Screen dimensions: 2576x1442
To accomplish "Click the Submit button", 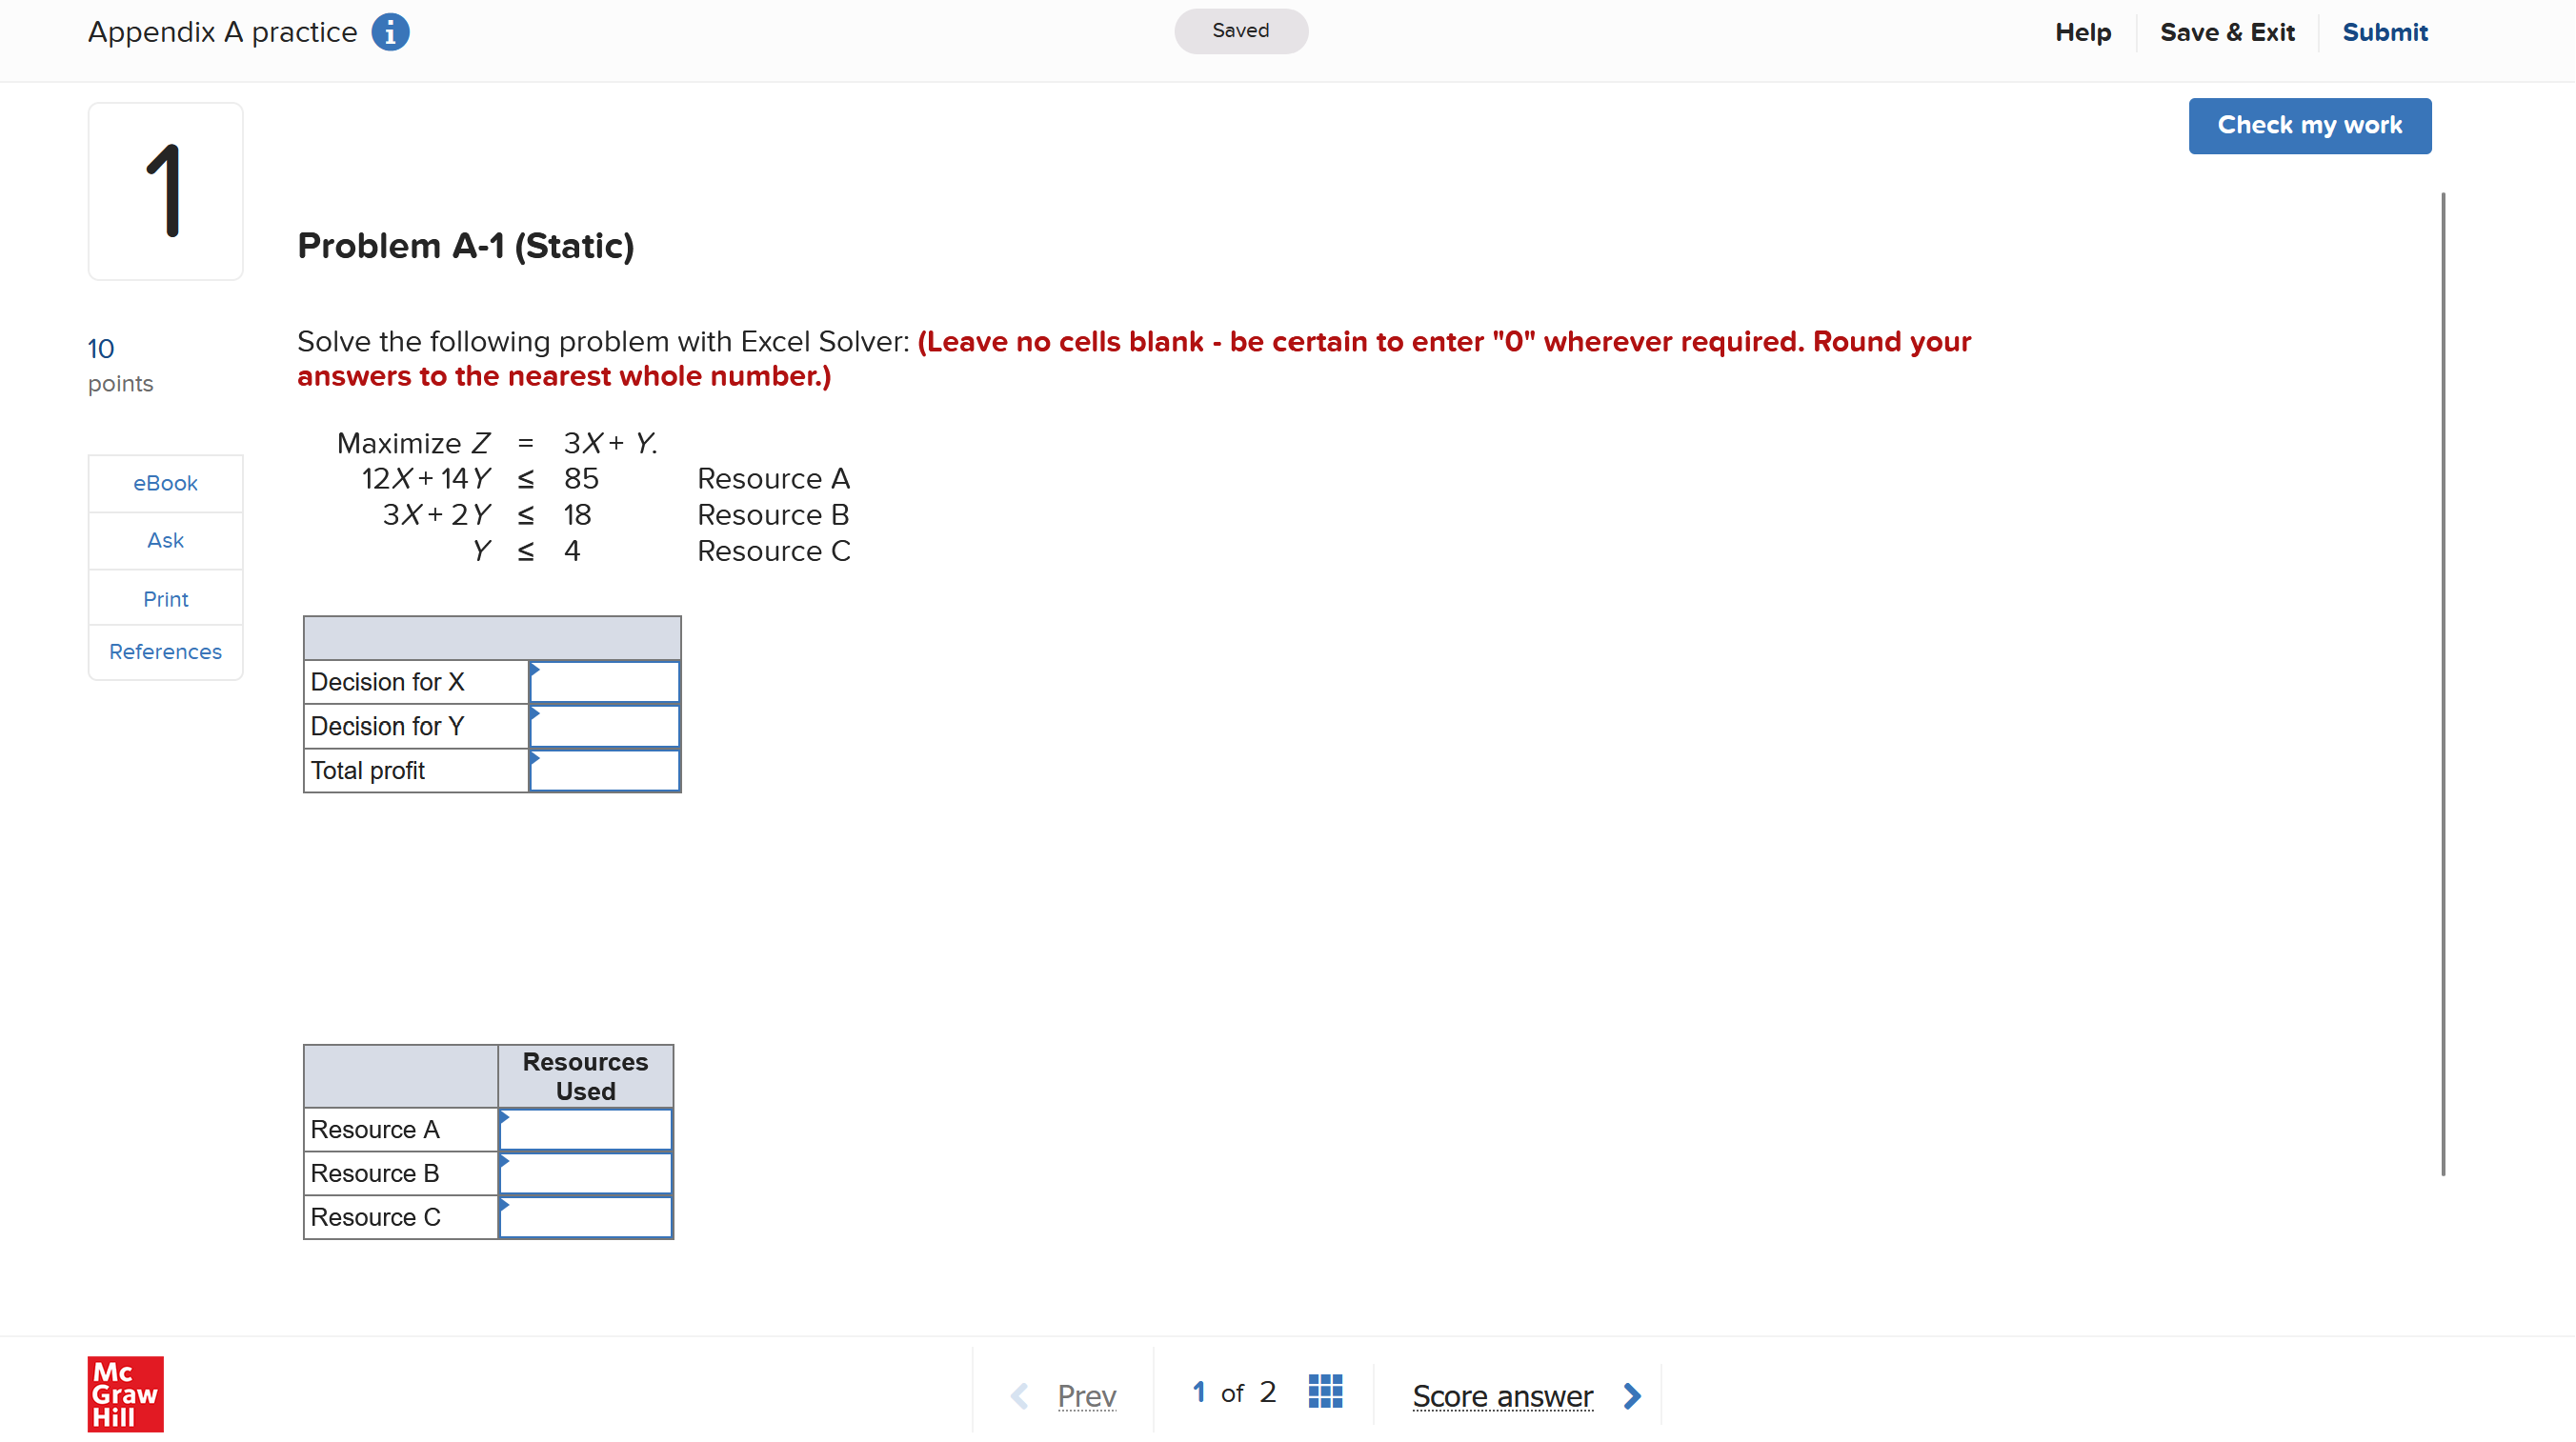I will [2385, 31].
